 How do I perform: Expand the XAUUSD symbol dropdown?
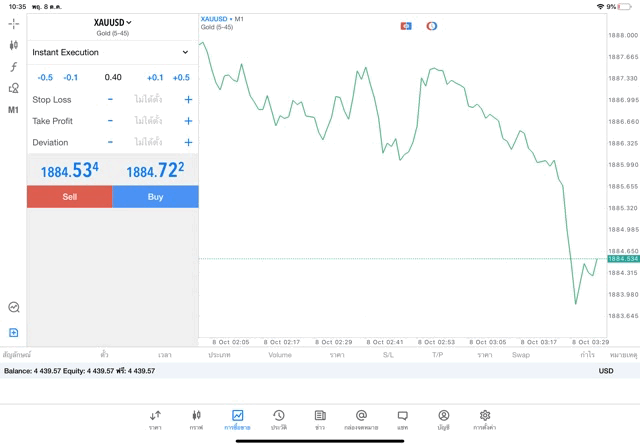tap(113, 22)
